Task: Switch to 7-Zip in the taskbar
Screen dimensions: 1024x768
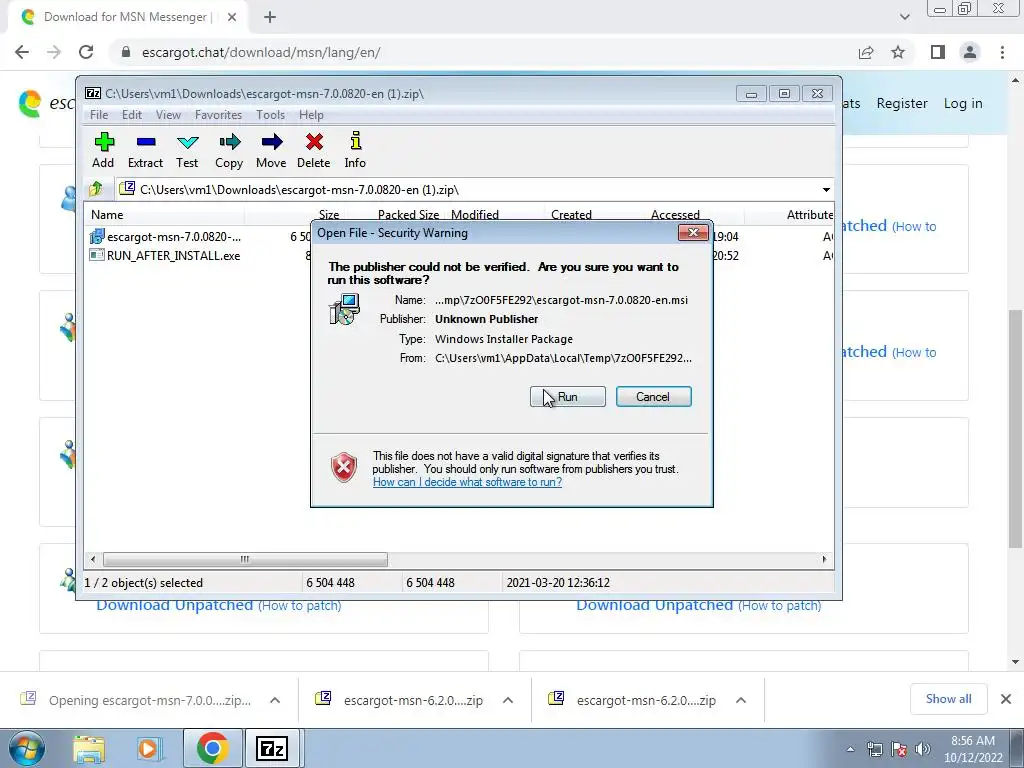Action: click(x=272, y=748)
